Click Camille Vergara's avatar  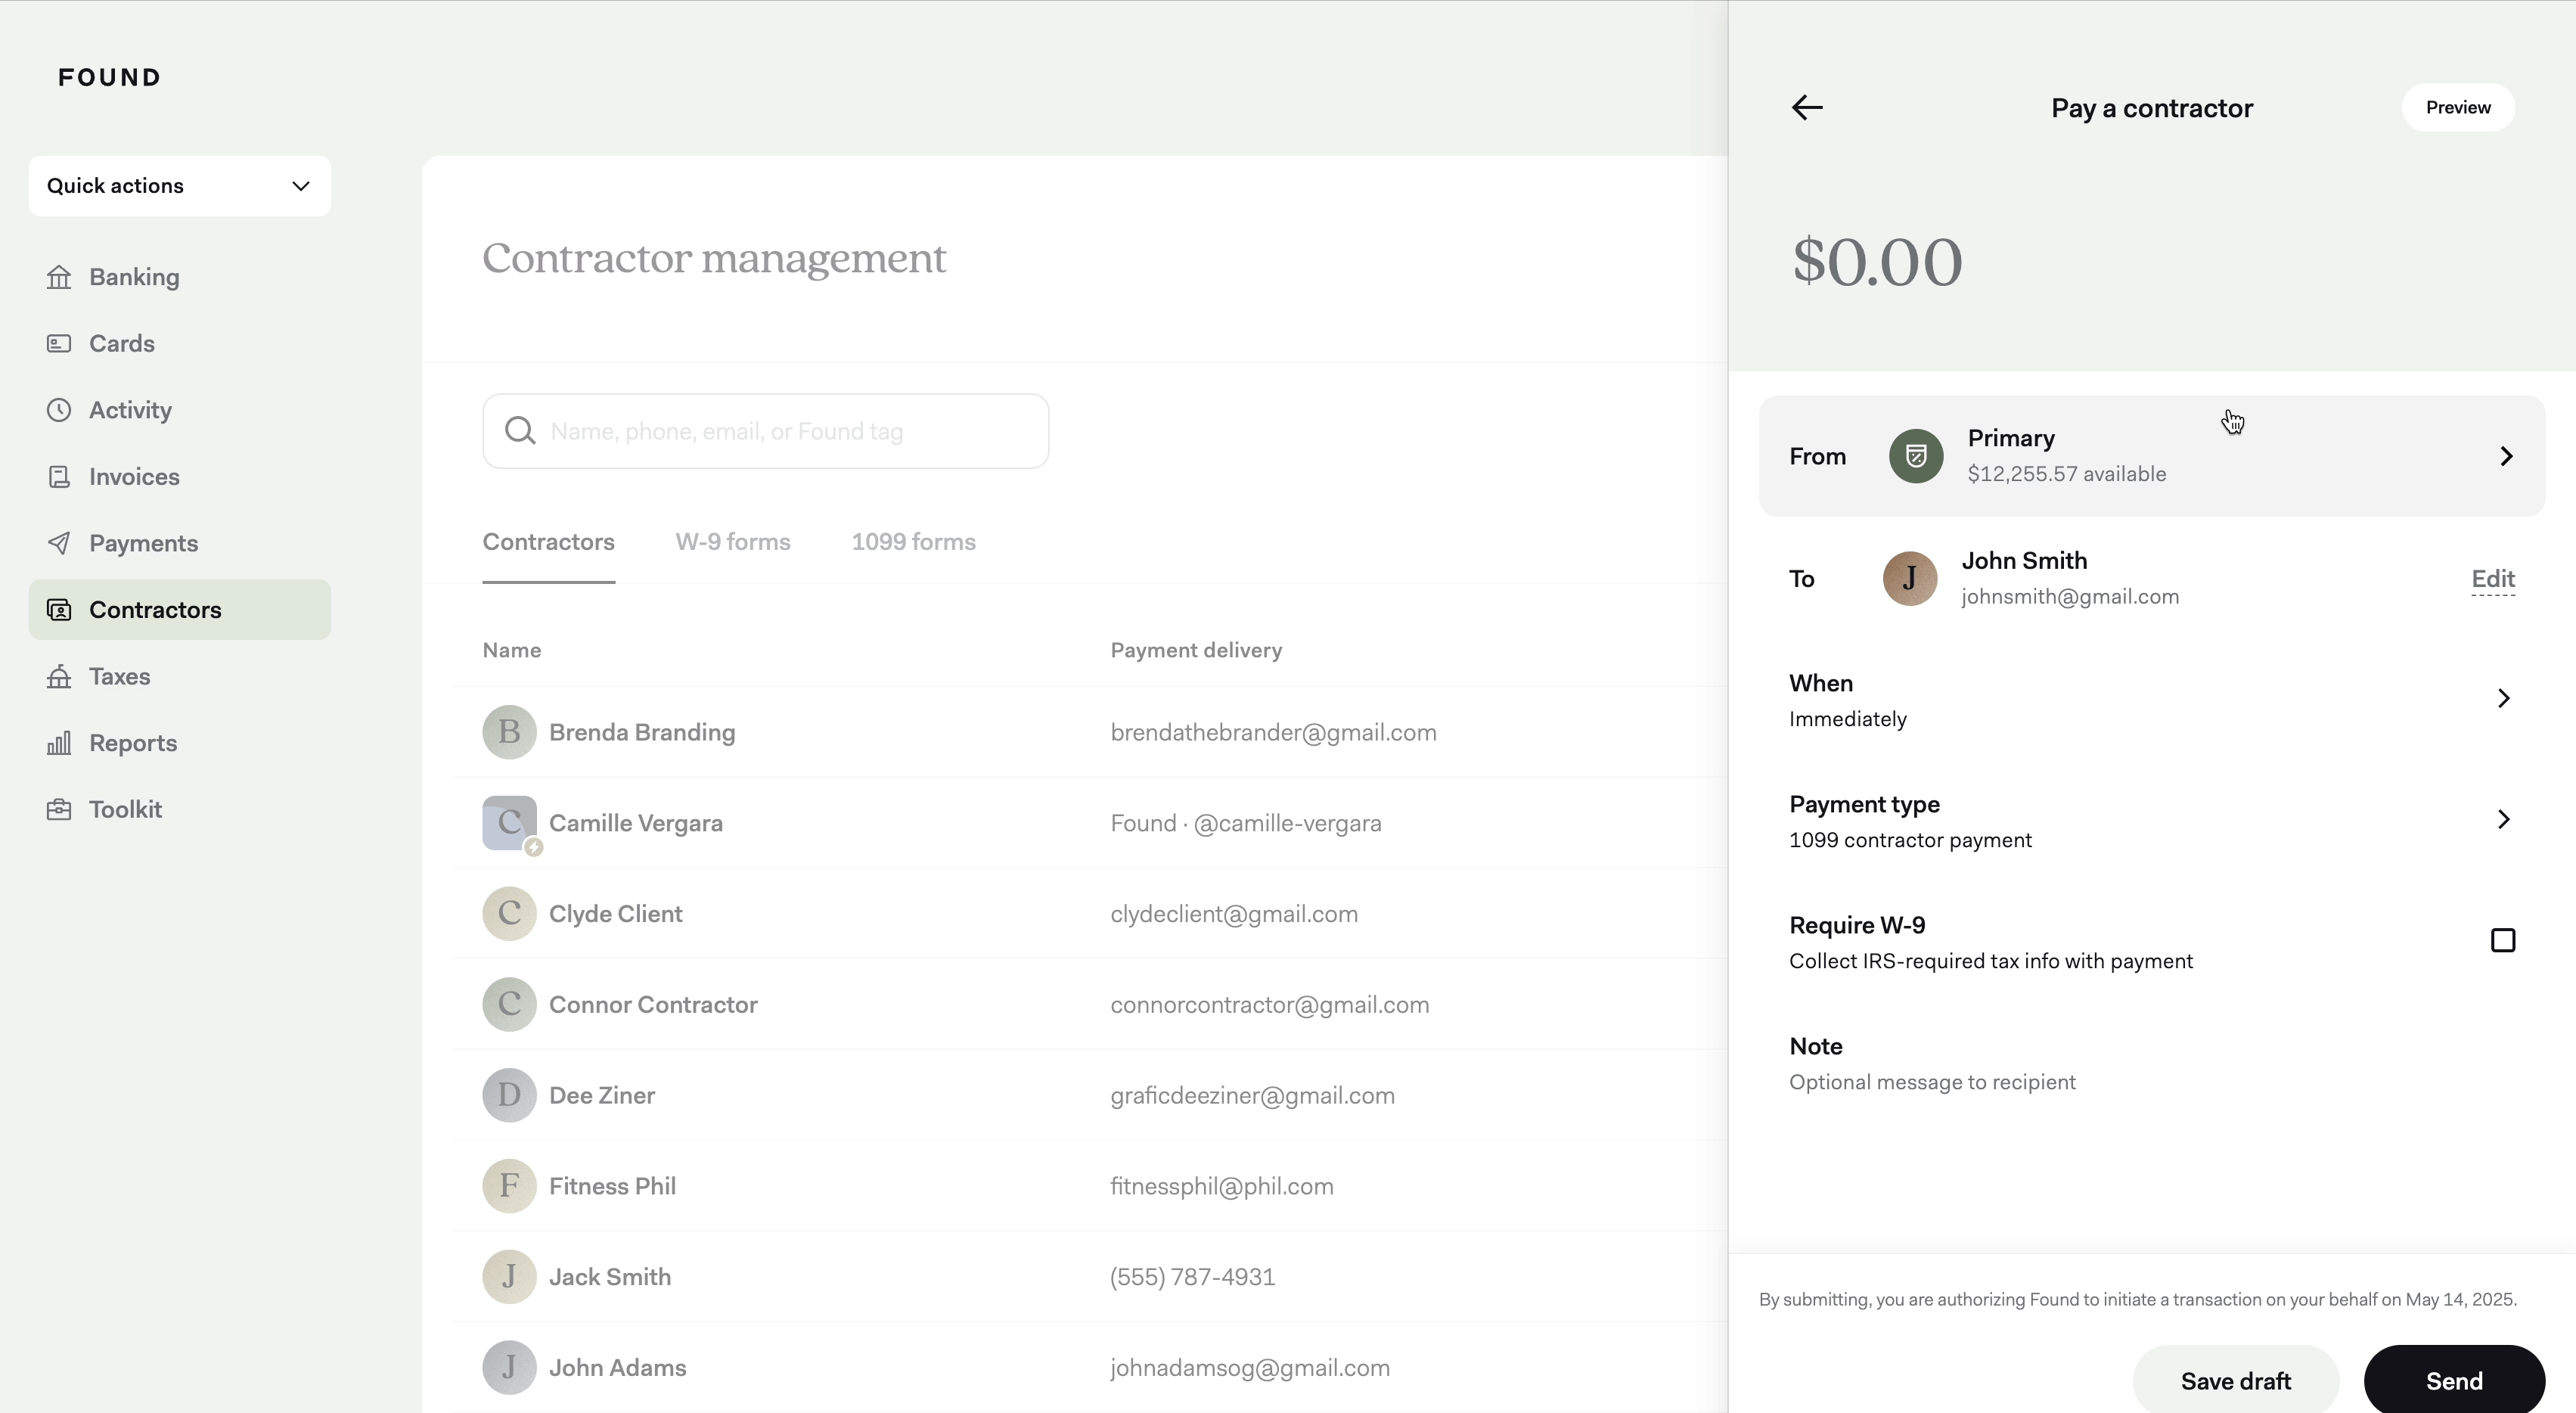pyautogui.click(x=509, y=823)
